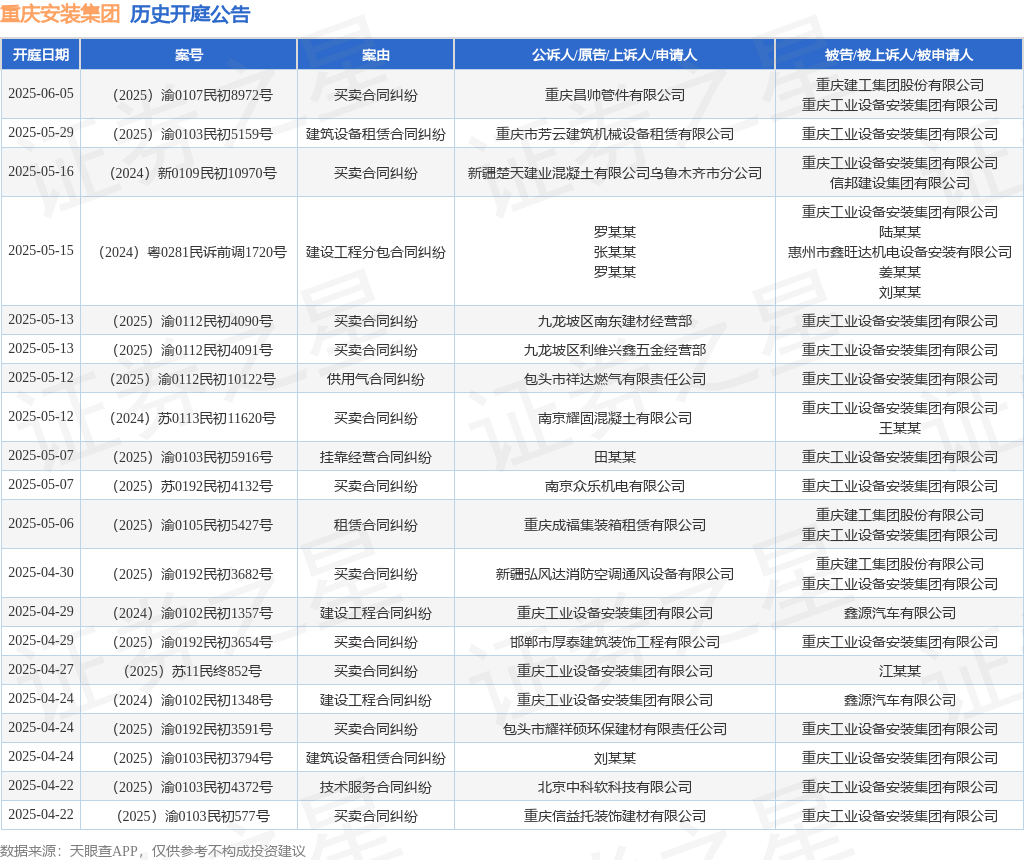Select defendant 姜某某
Viewport: 1024px width, 860px height.
click(899, 272)
